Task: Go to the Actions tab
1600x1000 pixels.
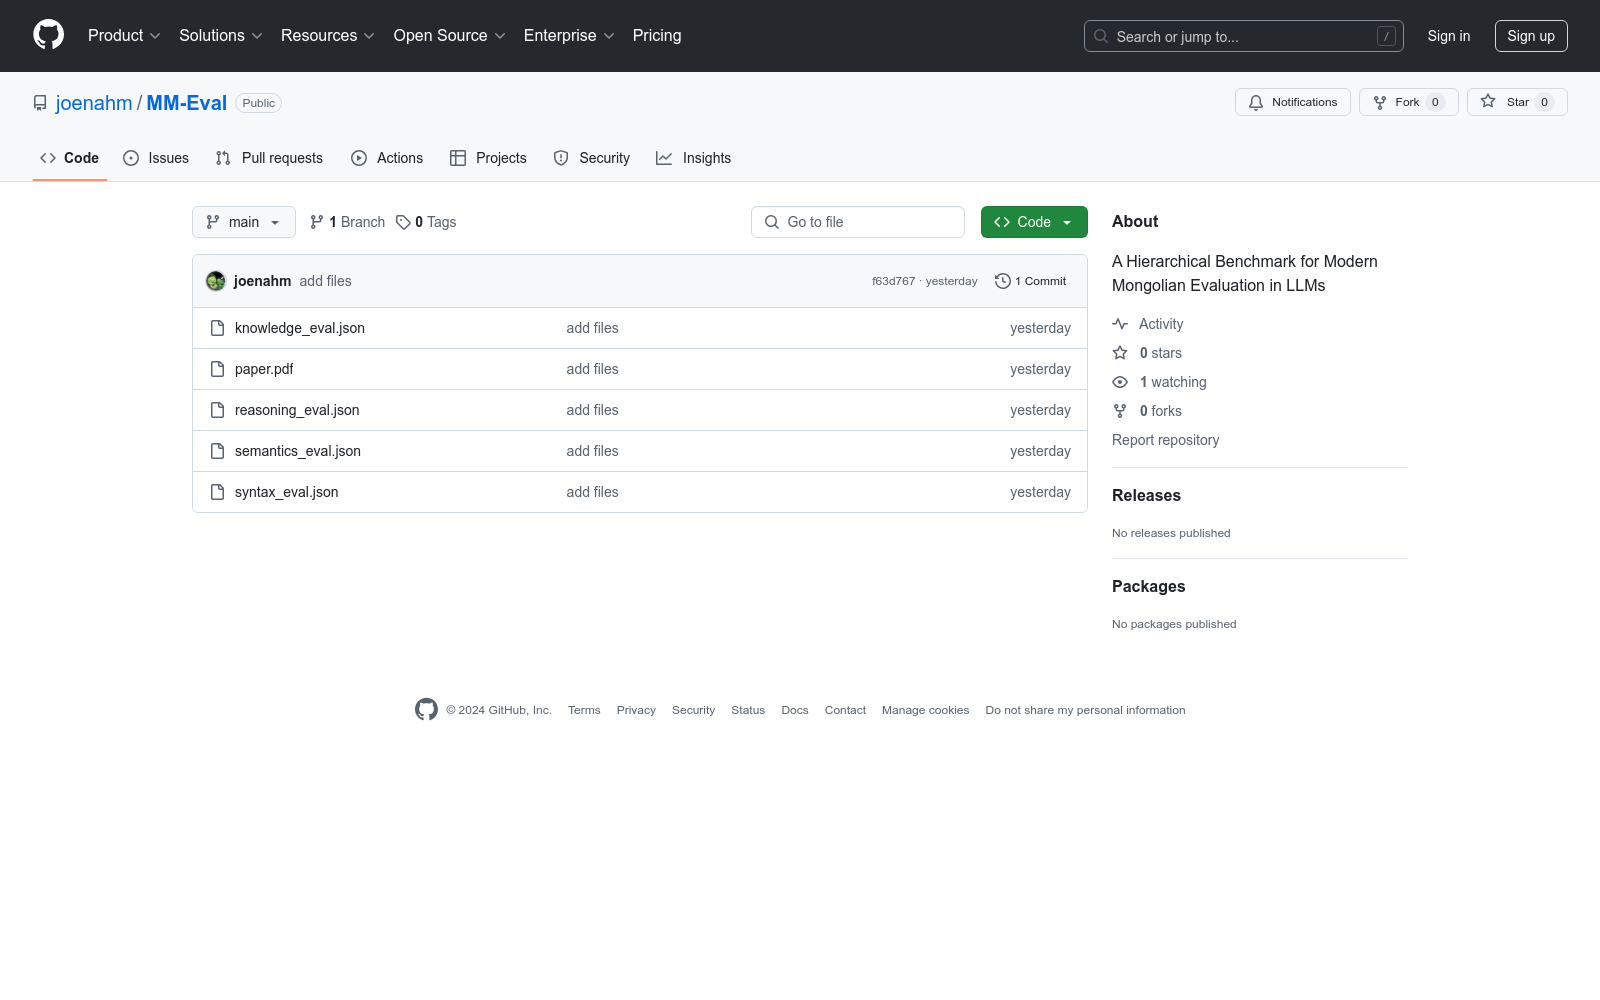Action: 387,158
